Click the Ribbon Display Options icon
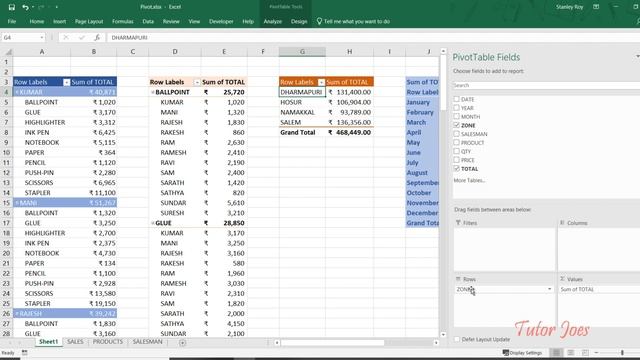640x360 pixels. coord(596,7)
